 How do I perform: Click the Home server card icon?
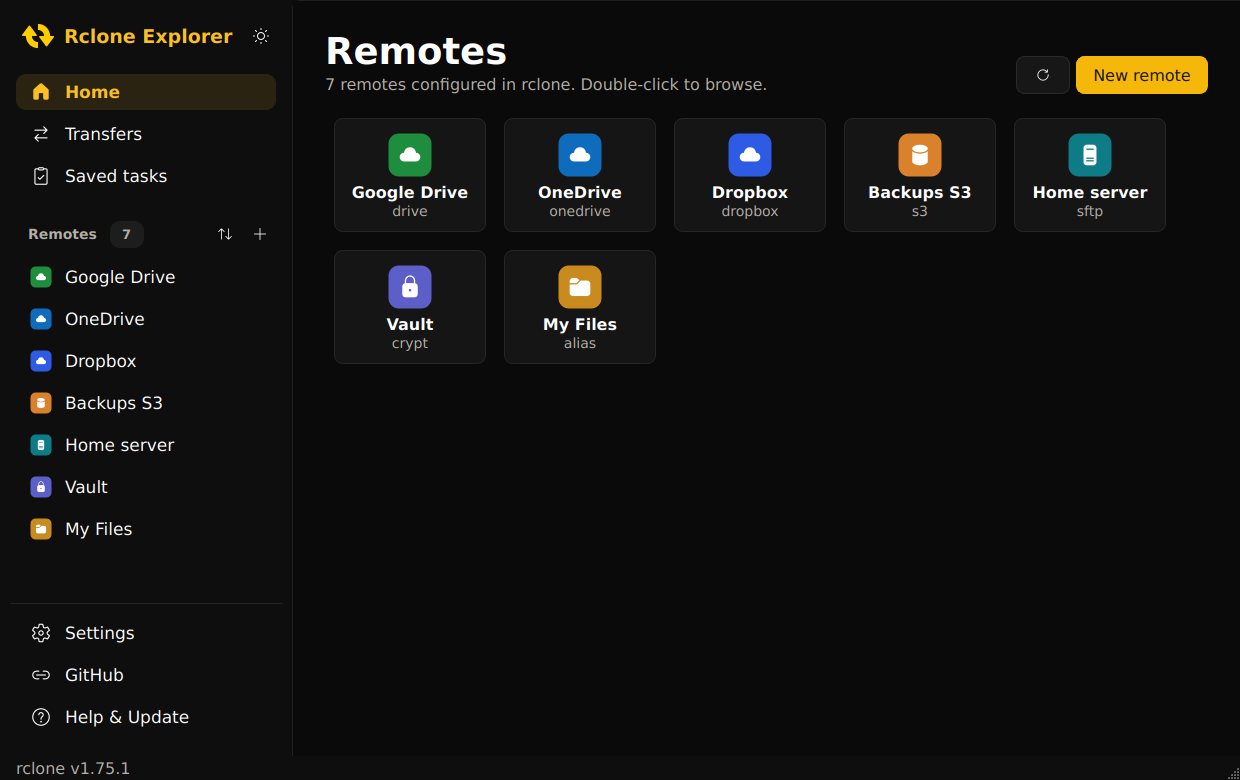point(1090,155)
